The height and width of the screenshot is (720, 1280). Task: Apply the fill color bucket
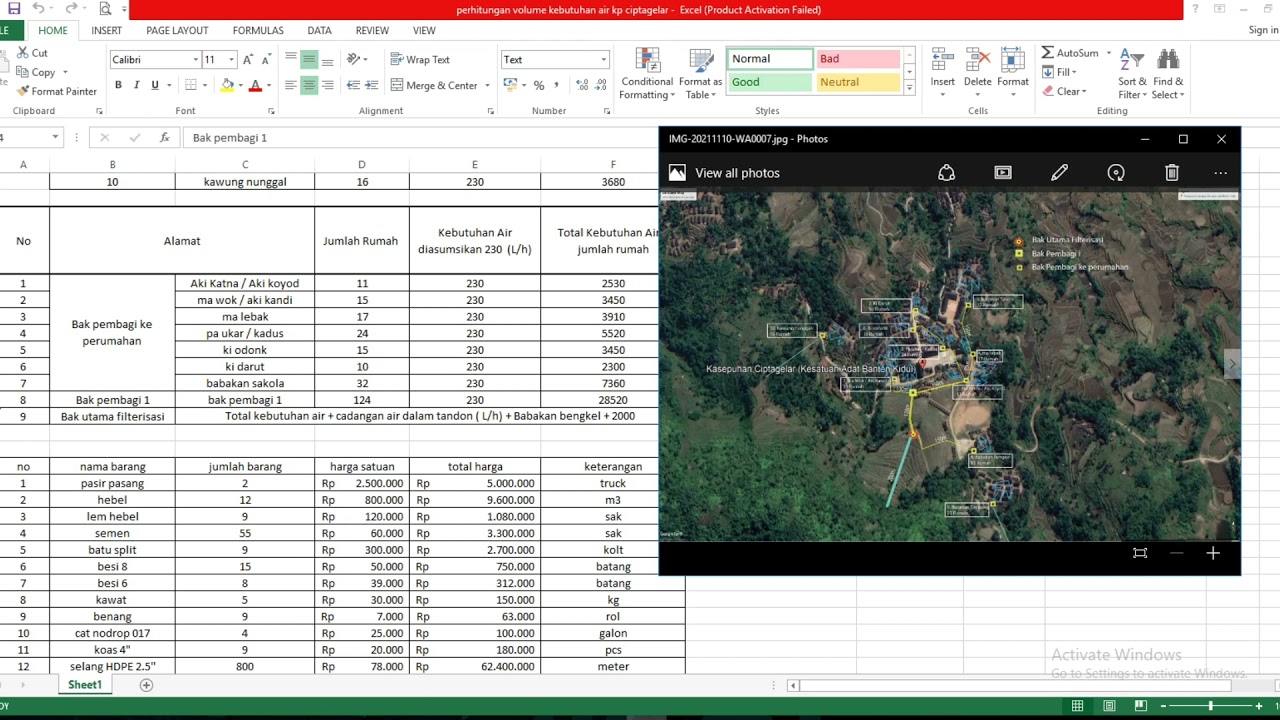[x=227, y=86]
